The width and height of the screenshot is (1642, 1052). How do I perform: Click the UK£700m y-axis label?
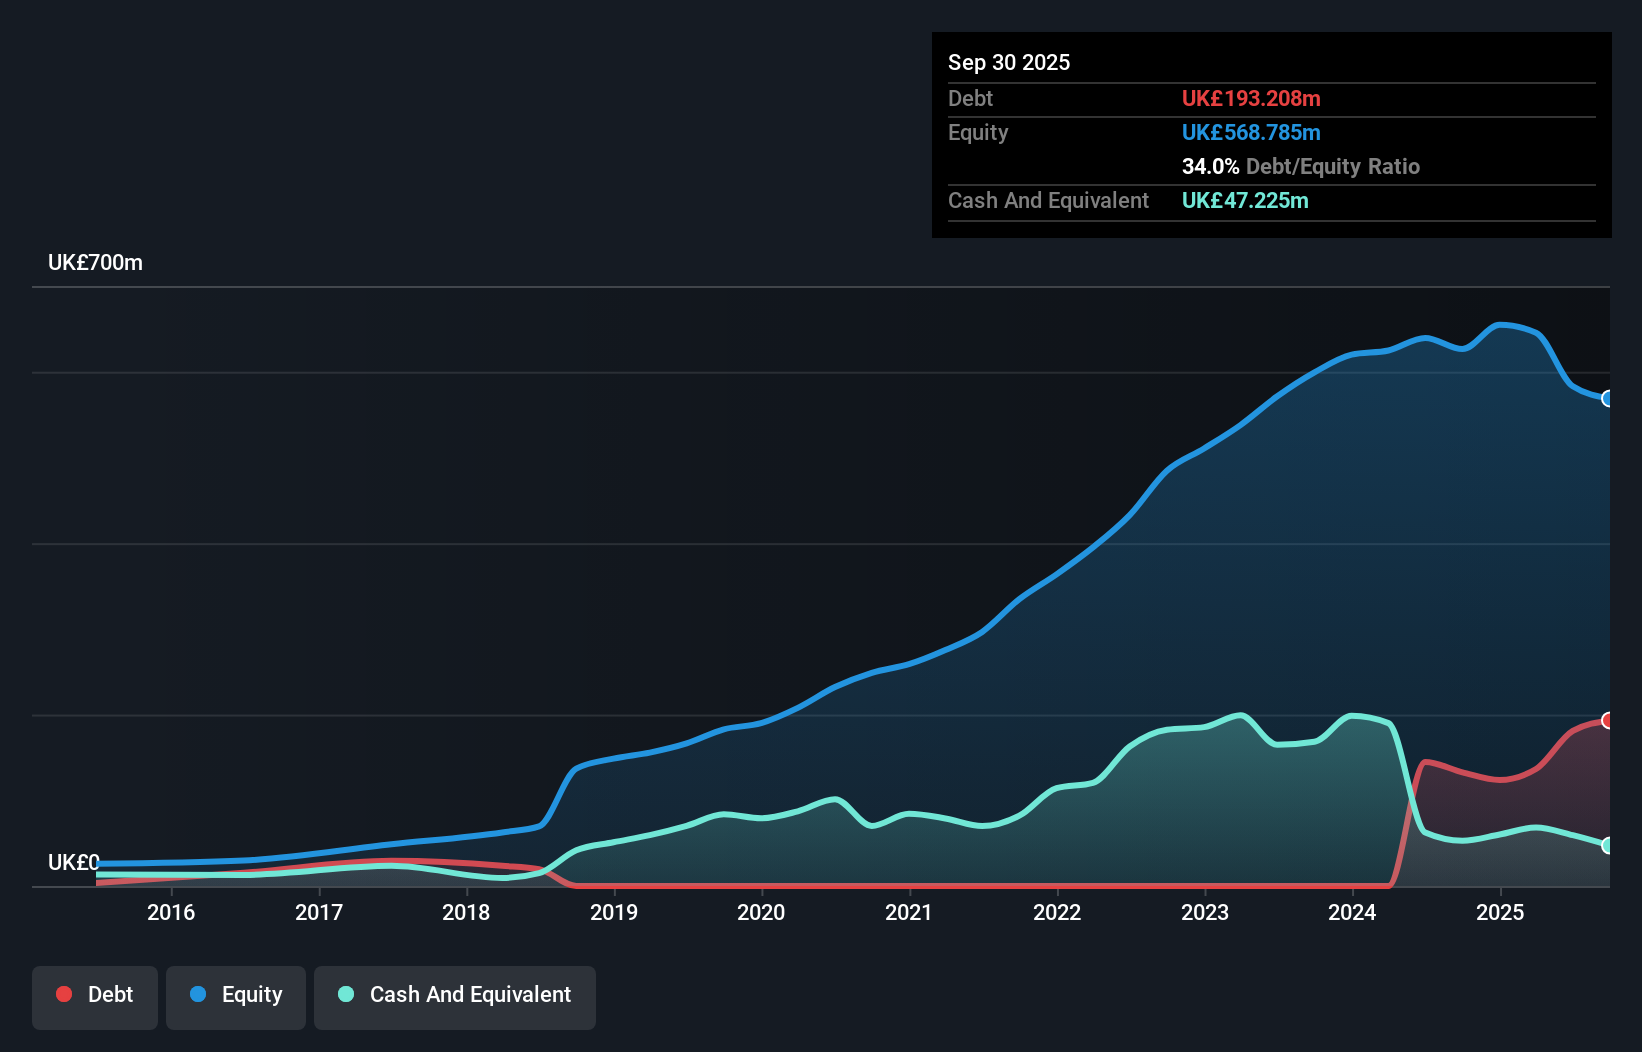click(x=95, y=263)
